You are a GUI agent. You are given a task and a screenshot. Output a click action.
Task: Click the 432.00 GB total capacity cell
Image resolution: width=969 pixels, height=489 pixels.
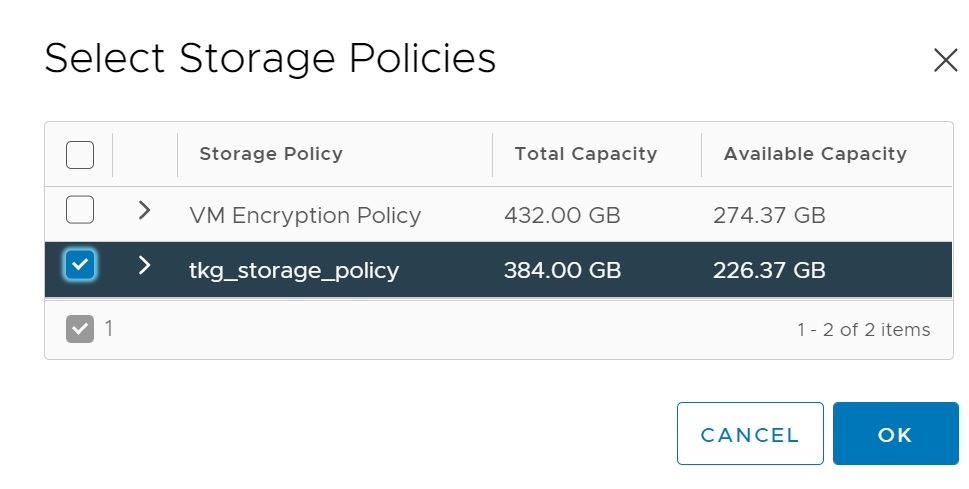(562, 215)
